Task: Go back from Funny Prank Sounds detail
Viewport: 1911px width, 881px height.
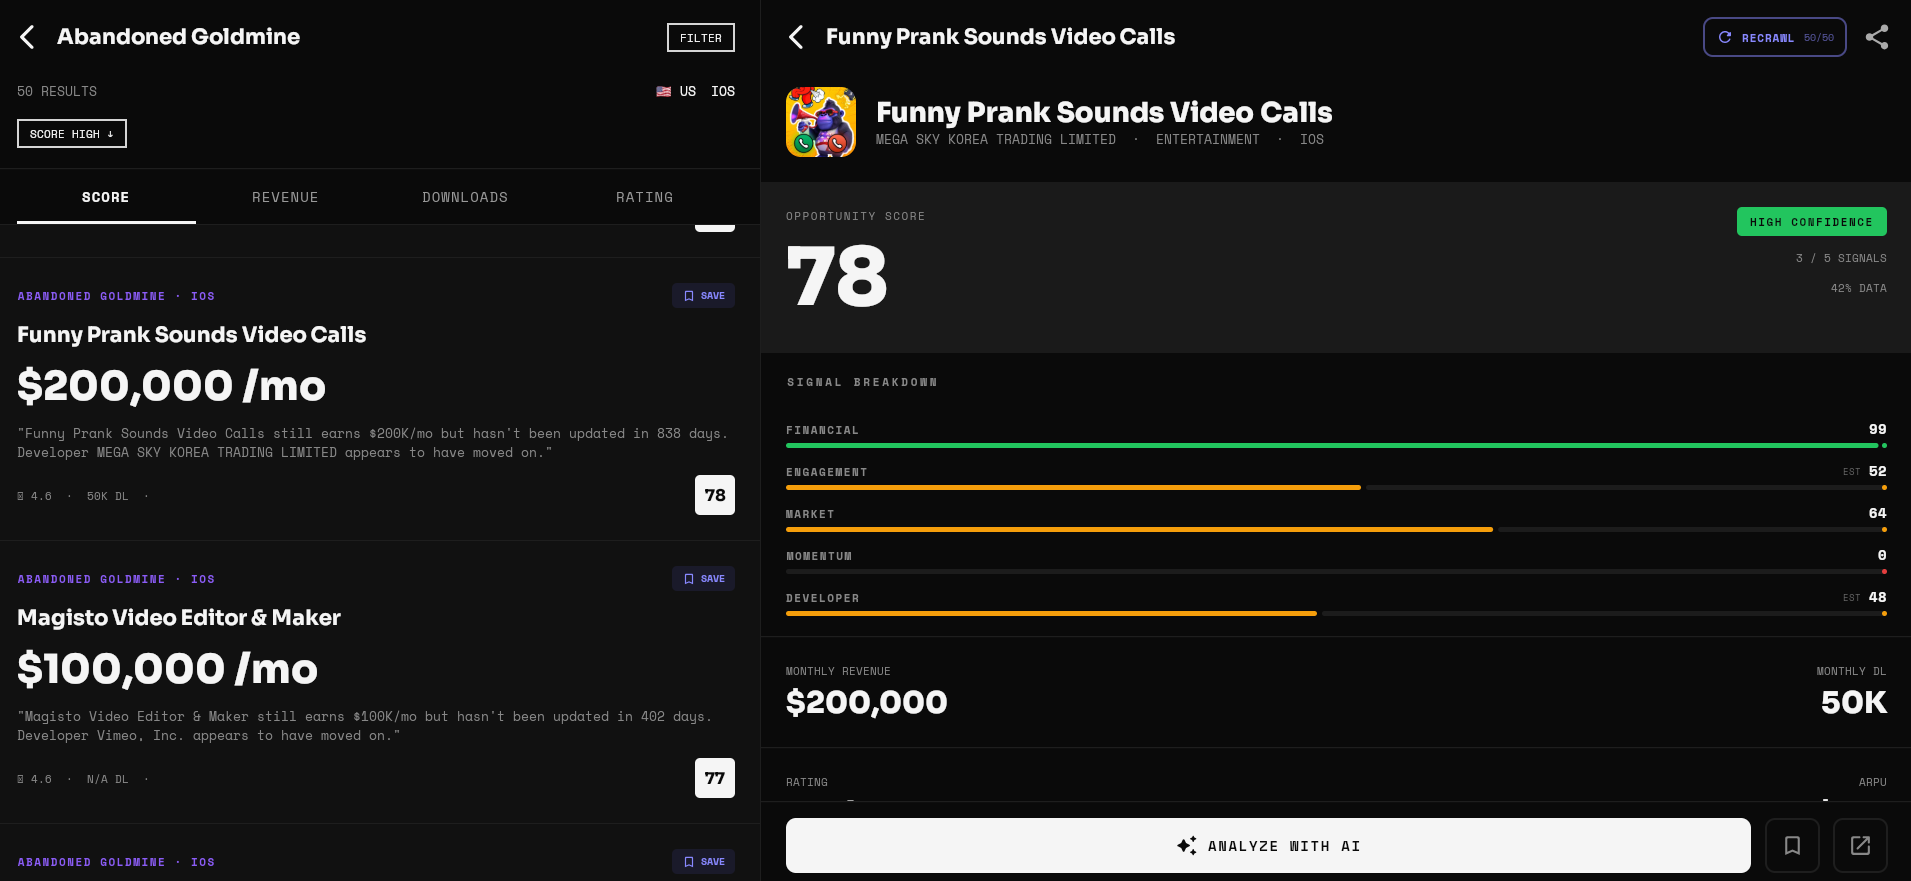Action: [796, 37]
